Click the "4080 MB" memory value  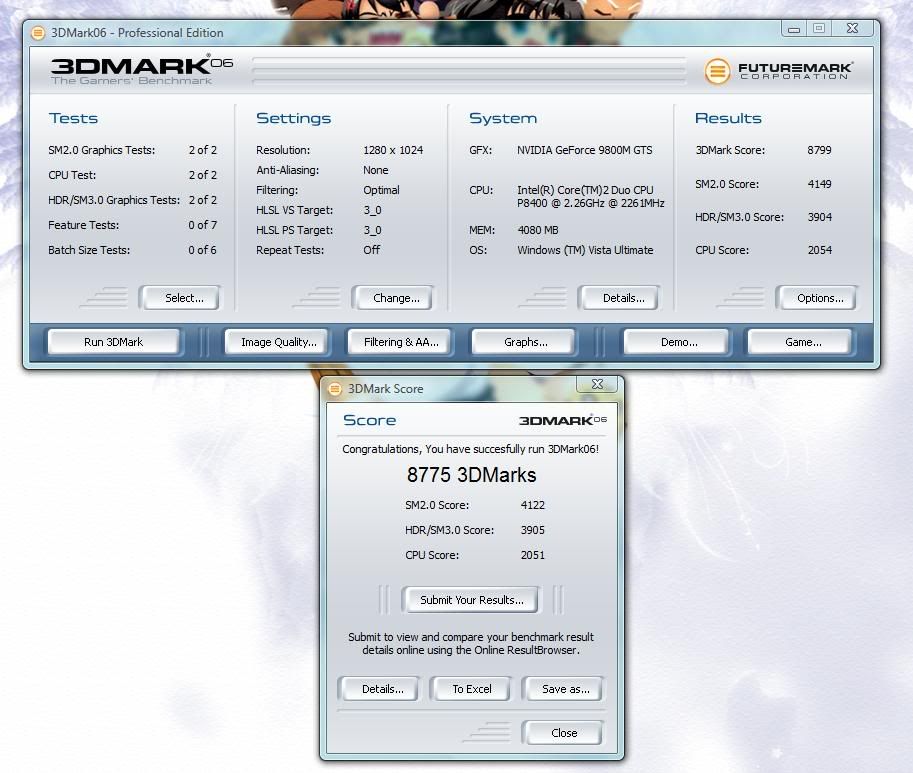point(537,231)
